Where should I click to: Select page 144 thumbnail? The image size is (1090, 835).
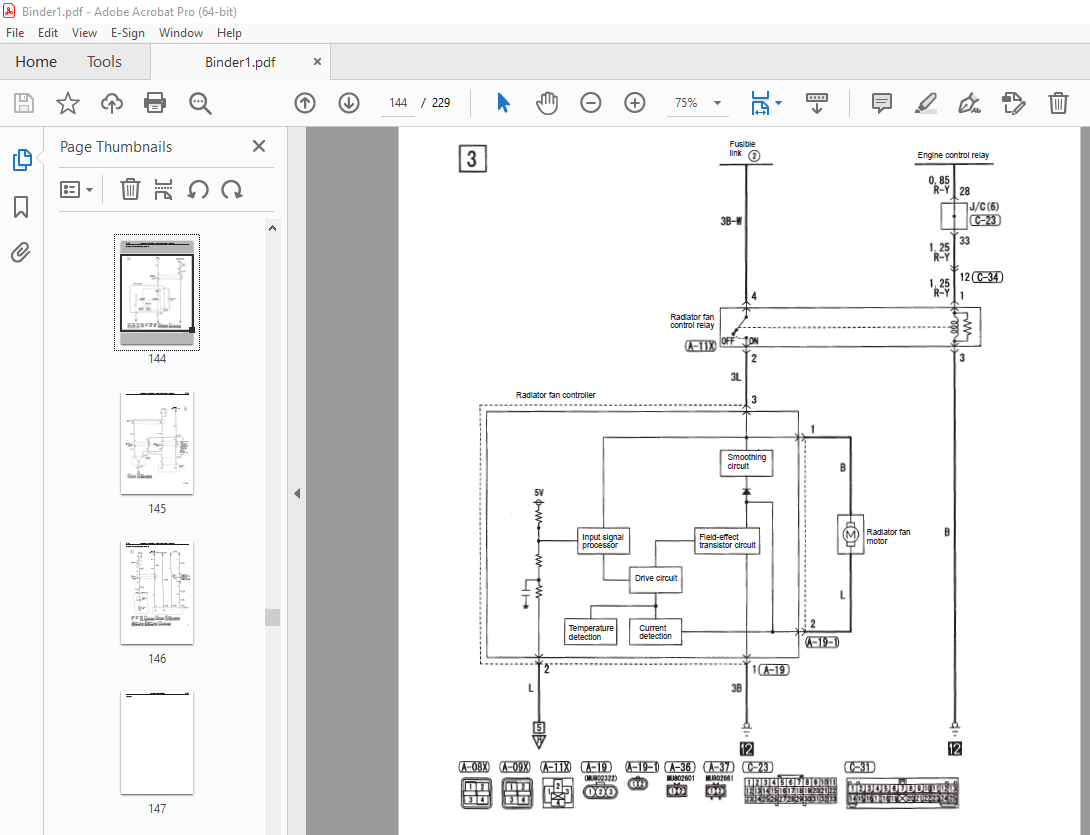pyautogui.click(x=157, y=292)
